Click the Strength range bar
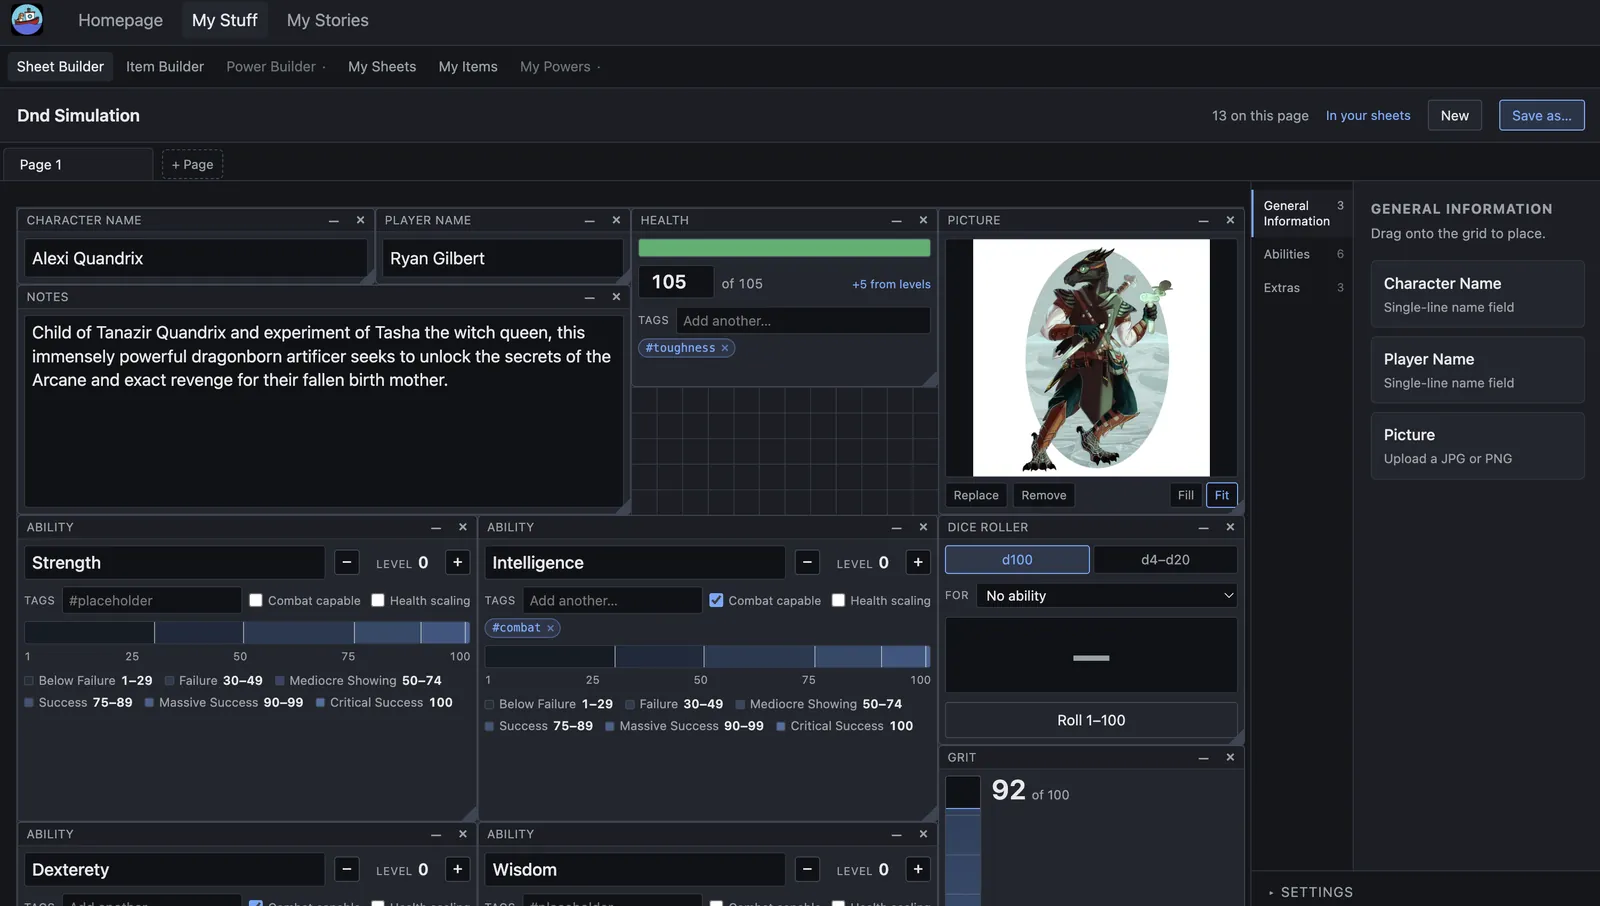Viewport: 1600px width, 906px height. point(247,632)
